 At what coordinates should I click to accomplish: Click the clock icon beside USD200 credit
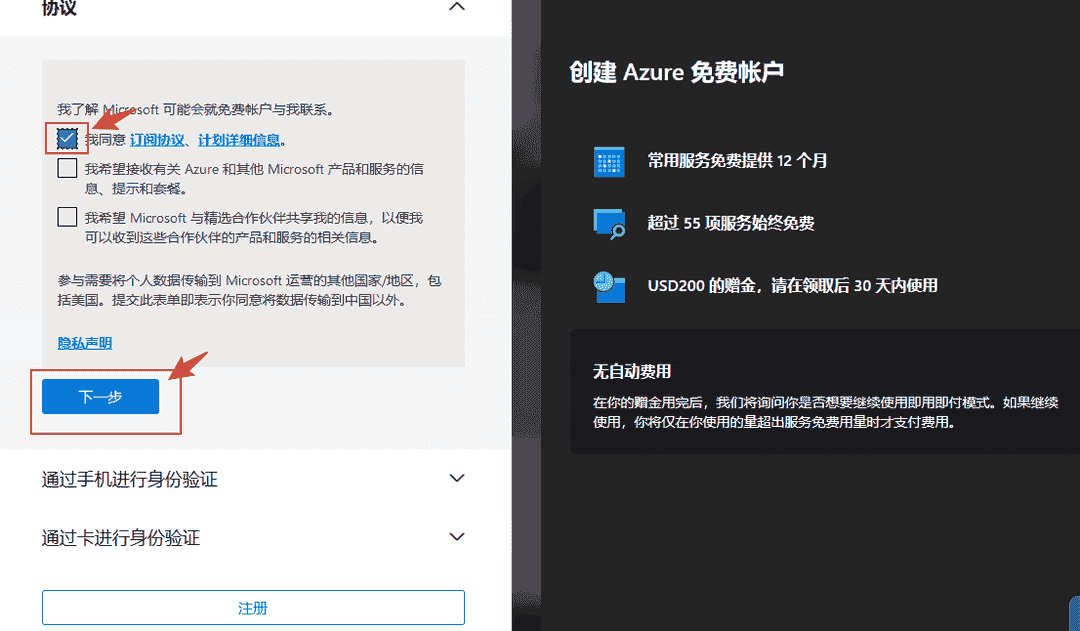pos(609,286)
